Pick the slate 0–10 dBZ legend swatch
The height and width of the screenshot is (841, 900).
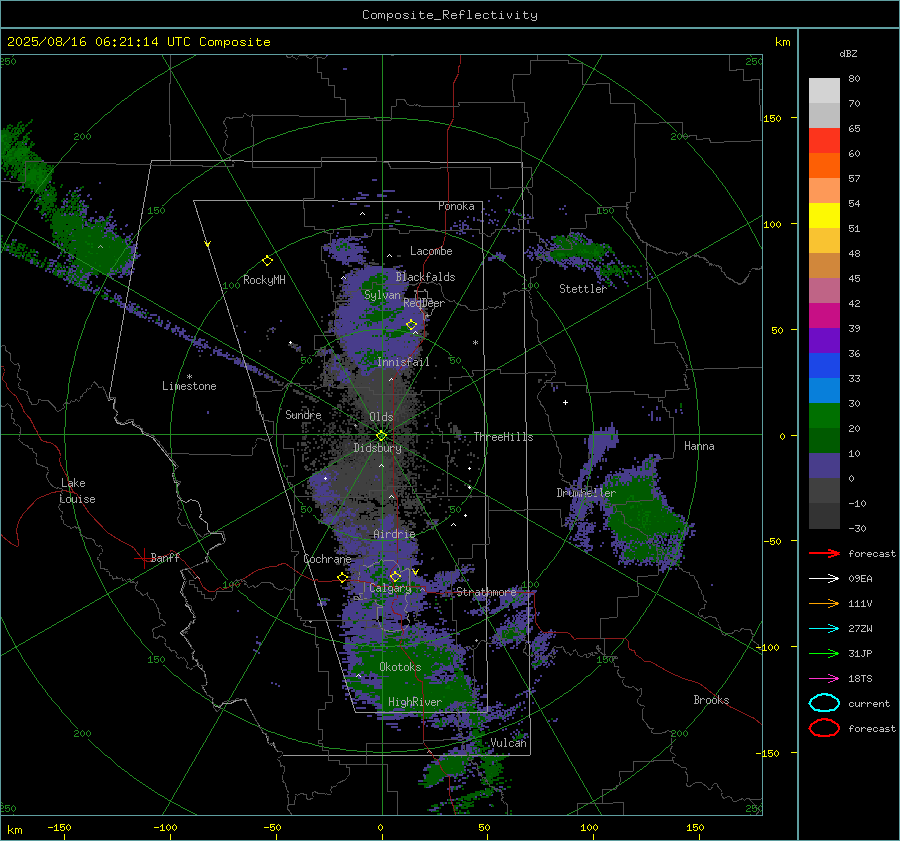click(x=824, y=465)
